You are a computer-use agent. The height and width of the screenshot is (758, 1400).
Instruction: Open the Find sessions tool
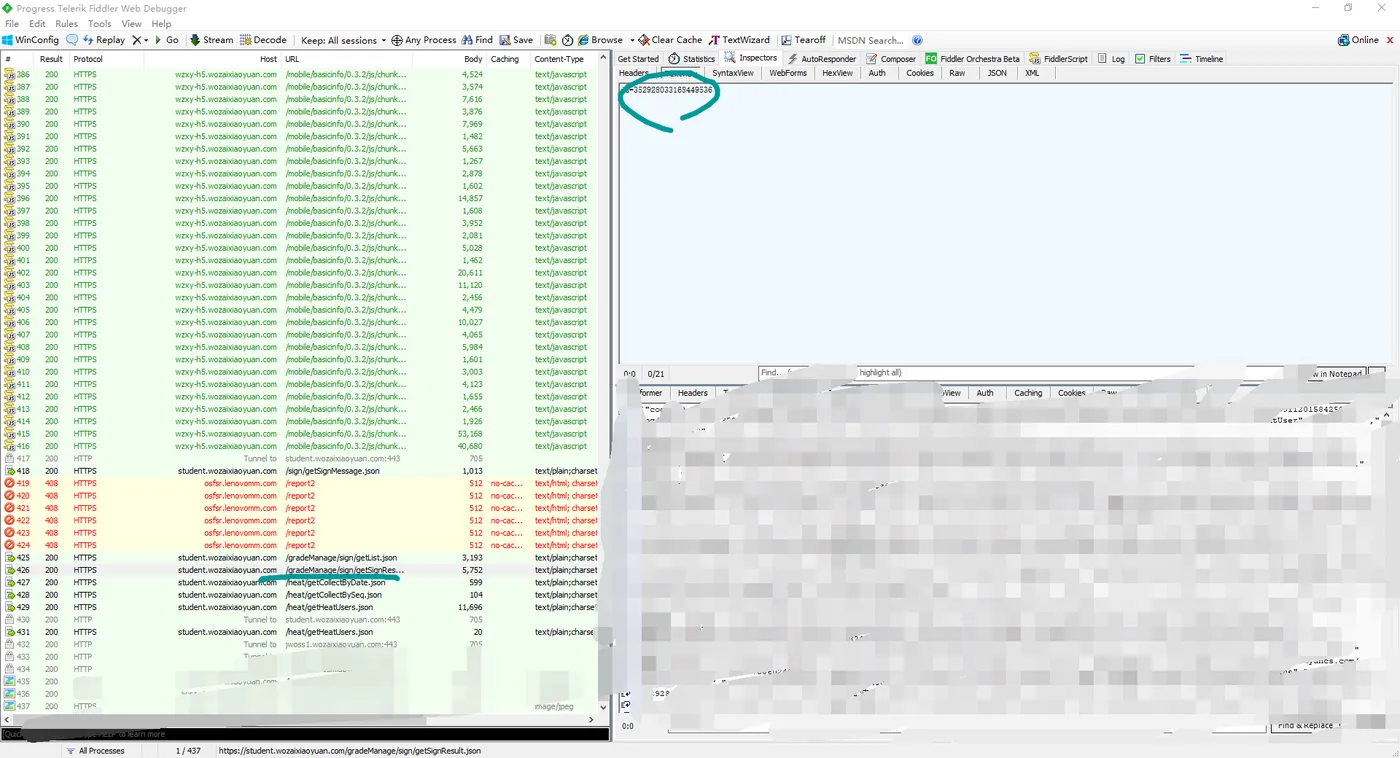click(x=477, y=40)
